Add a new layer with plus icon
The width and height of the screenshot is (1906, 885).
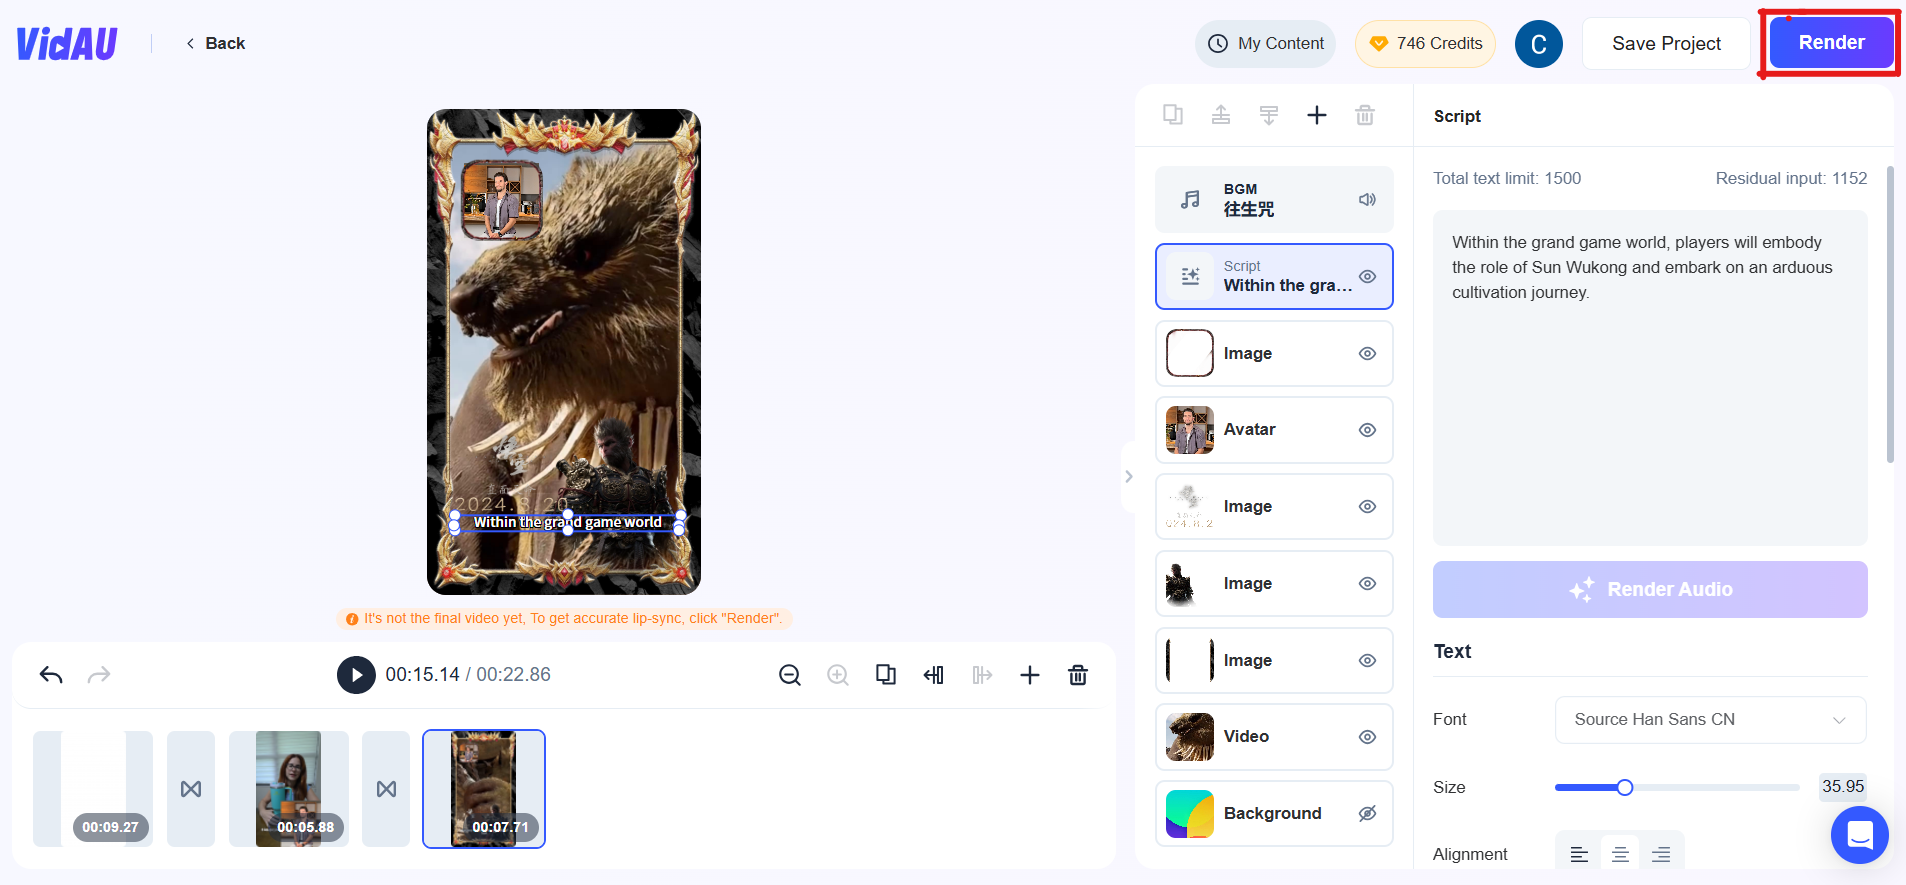click(x=1317, y=115)
